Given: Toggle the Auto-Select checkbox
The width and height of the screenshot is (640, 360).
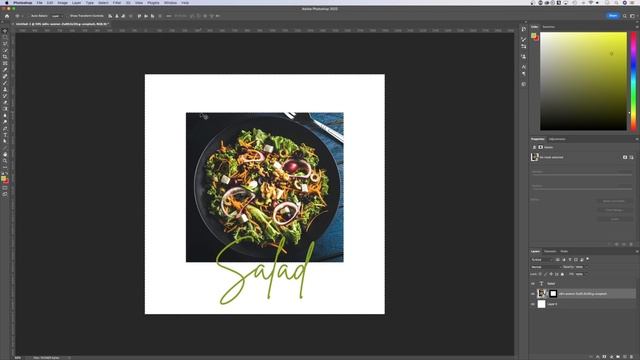Looking at the screenshot, I should tap(29, 16).
